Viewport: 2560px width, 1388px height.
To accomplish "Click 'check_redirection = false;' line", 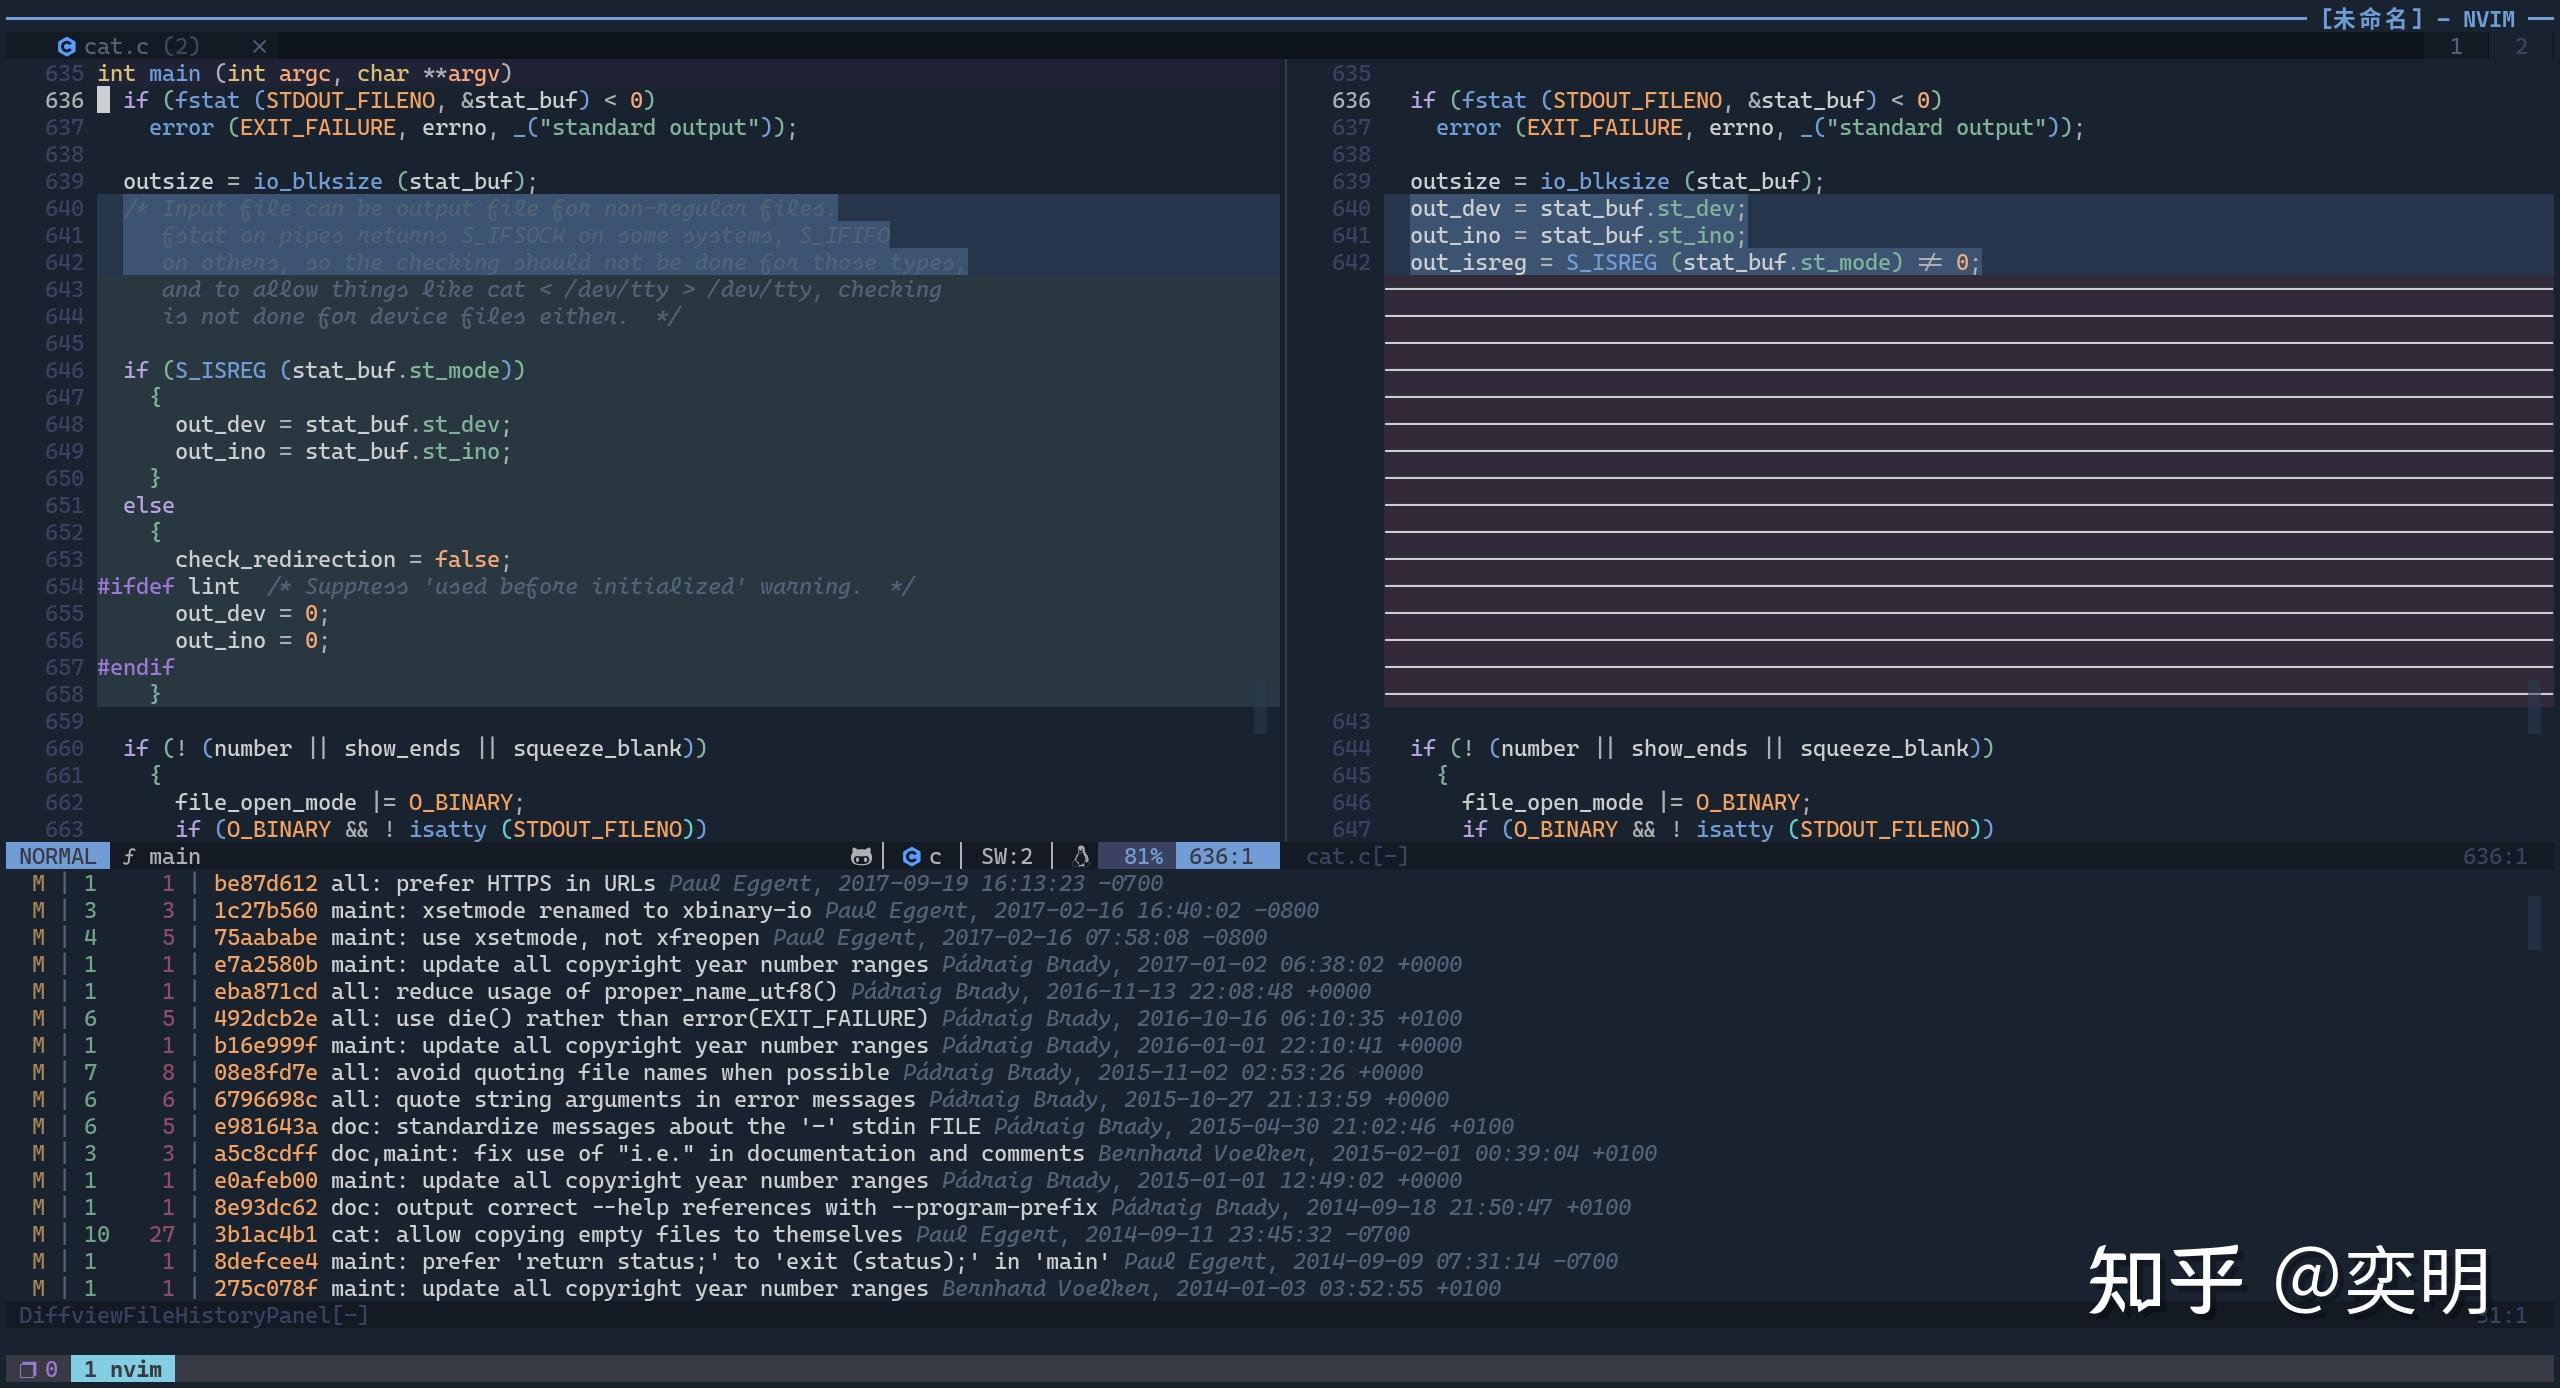I will 343,560.
